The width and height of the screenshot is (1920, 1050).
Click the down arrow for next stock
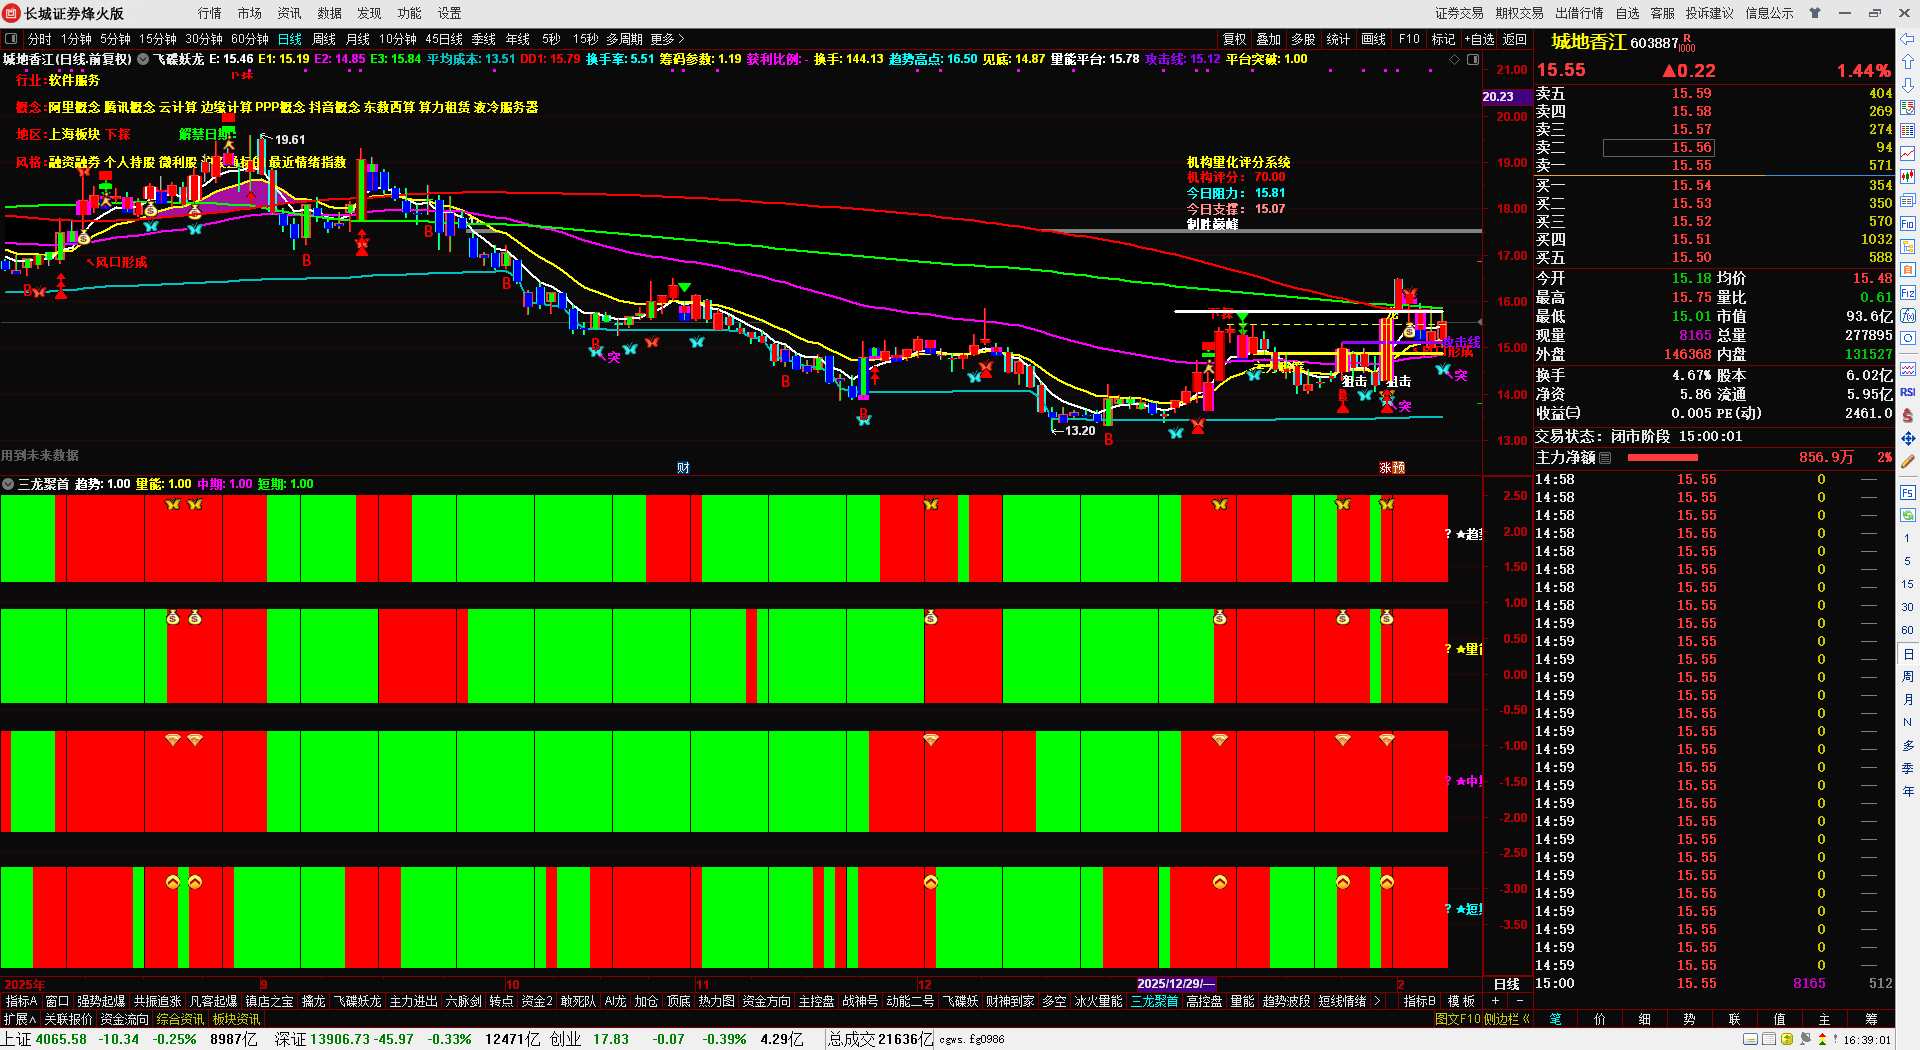[x=1908, y=85]
